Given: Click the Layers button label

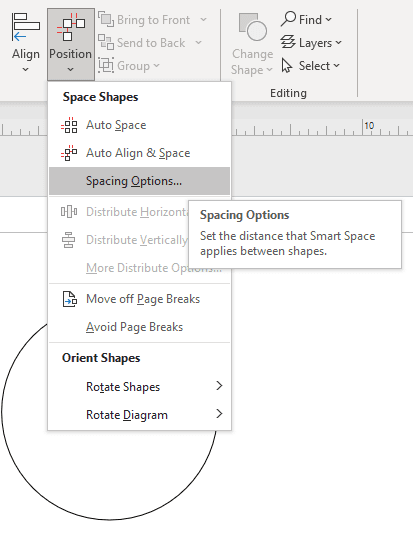Looking at the screenshot, I should coord(315,43).
